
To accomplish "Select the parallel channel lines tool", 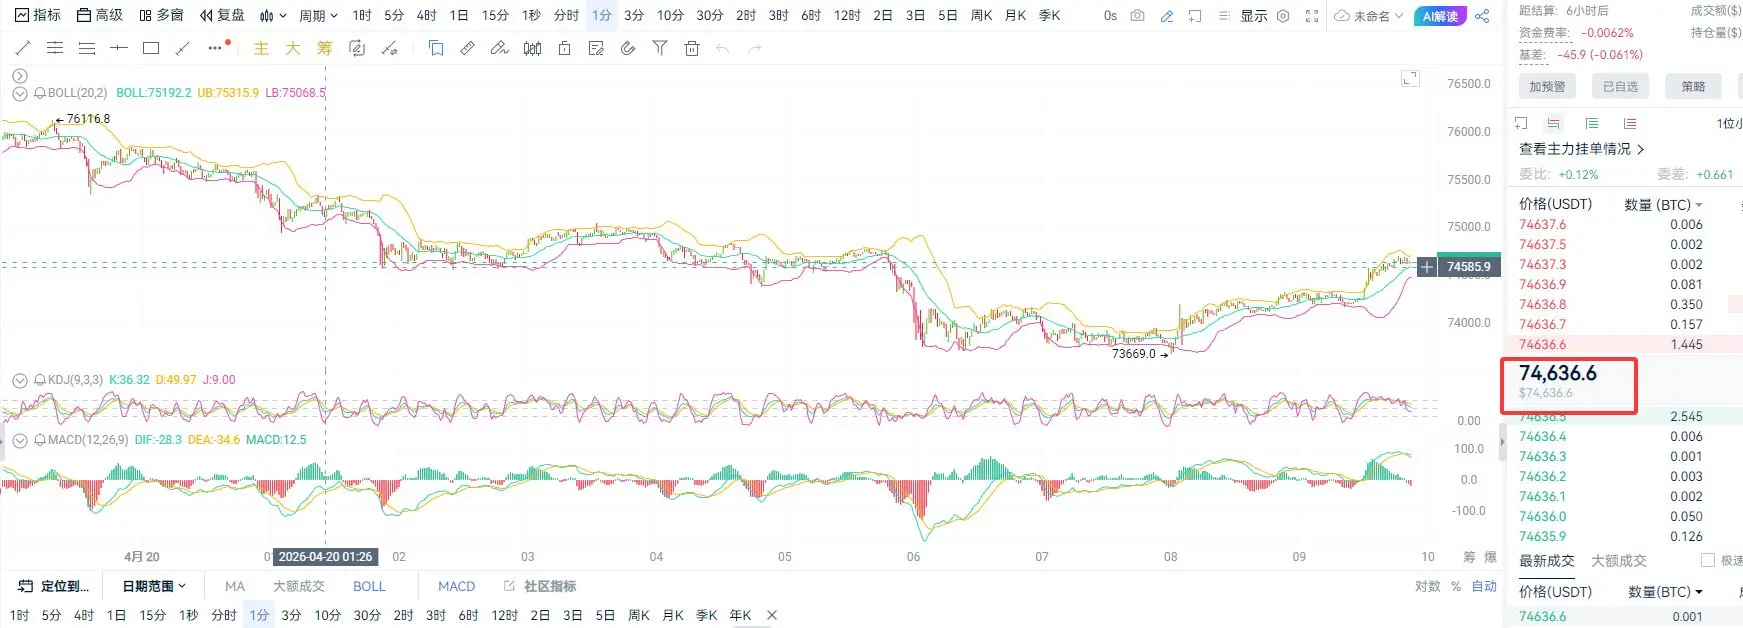I will pyautogui.click(x=55, y=48).
